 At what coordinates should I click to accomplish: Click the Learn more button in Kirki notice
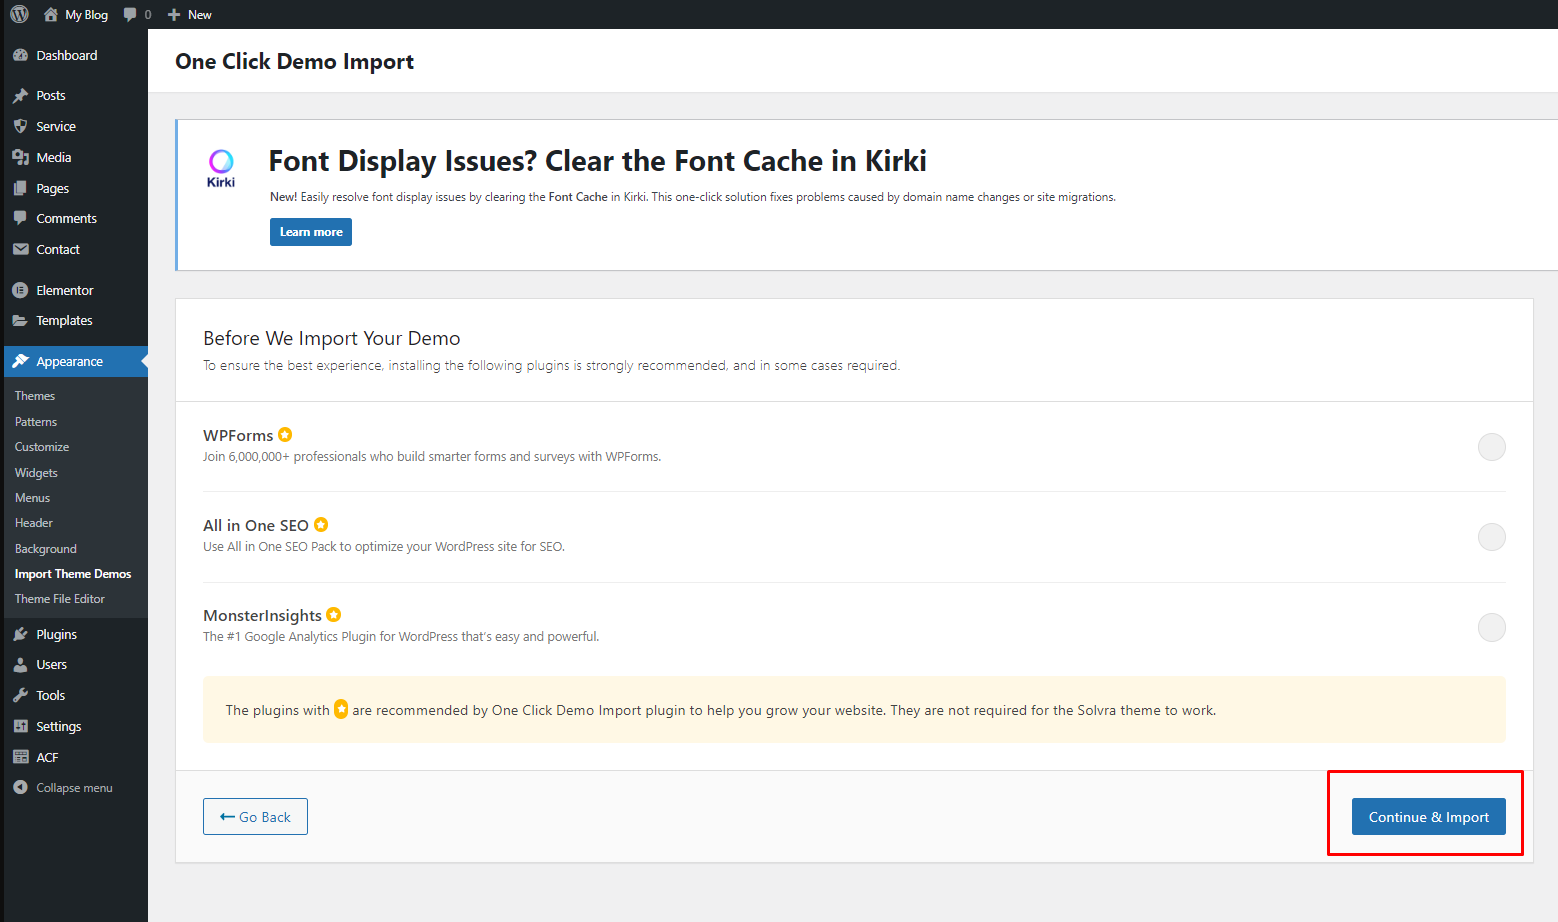311,232
